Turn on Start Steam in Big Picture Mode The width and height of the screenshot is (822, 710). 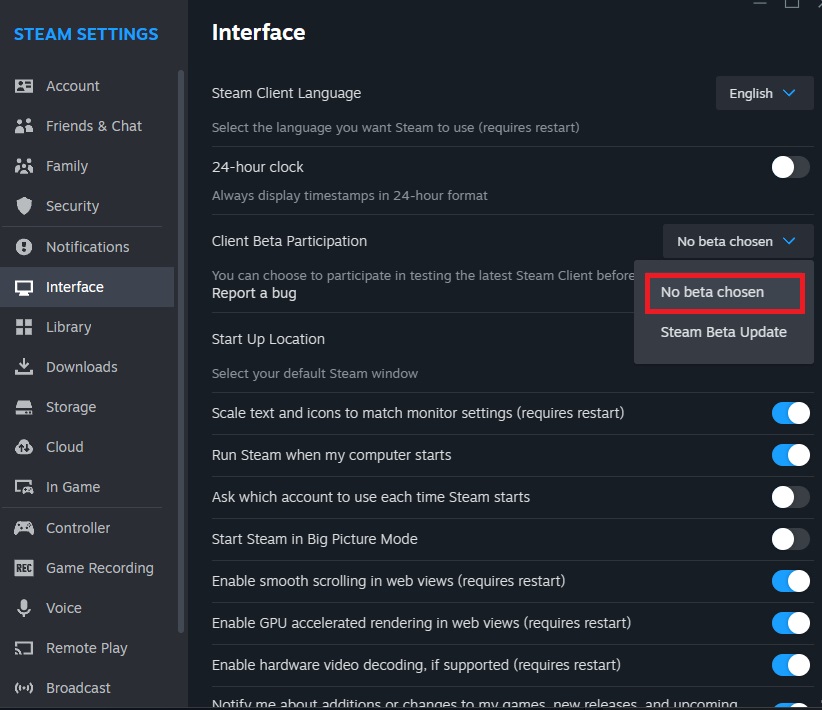tap(790, 539)
